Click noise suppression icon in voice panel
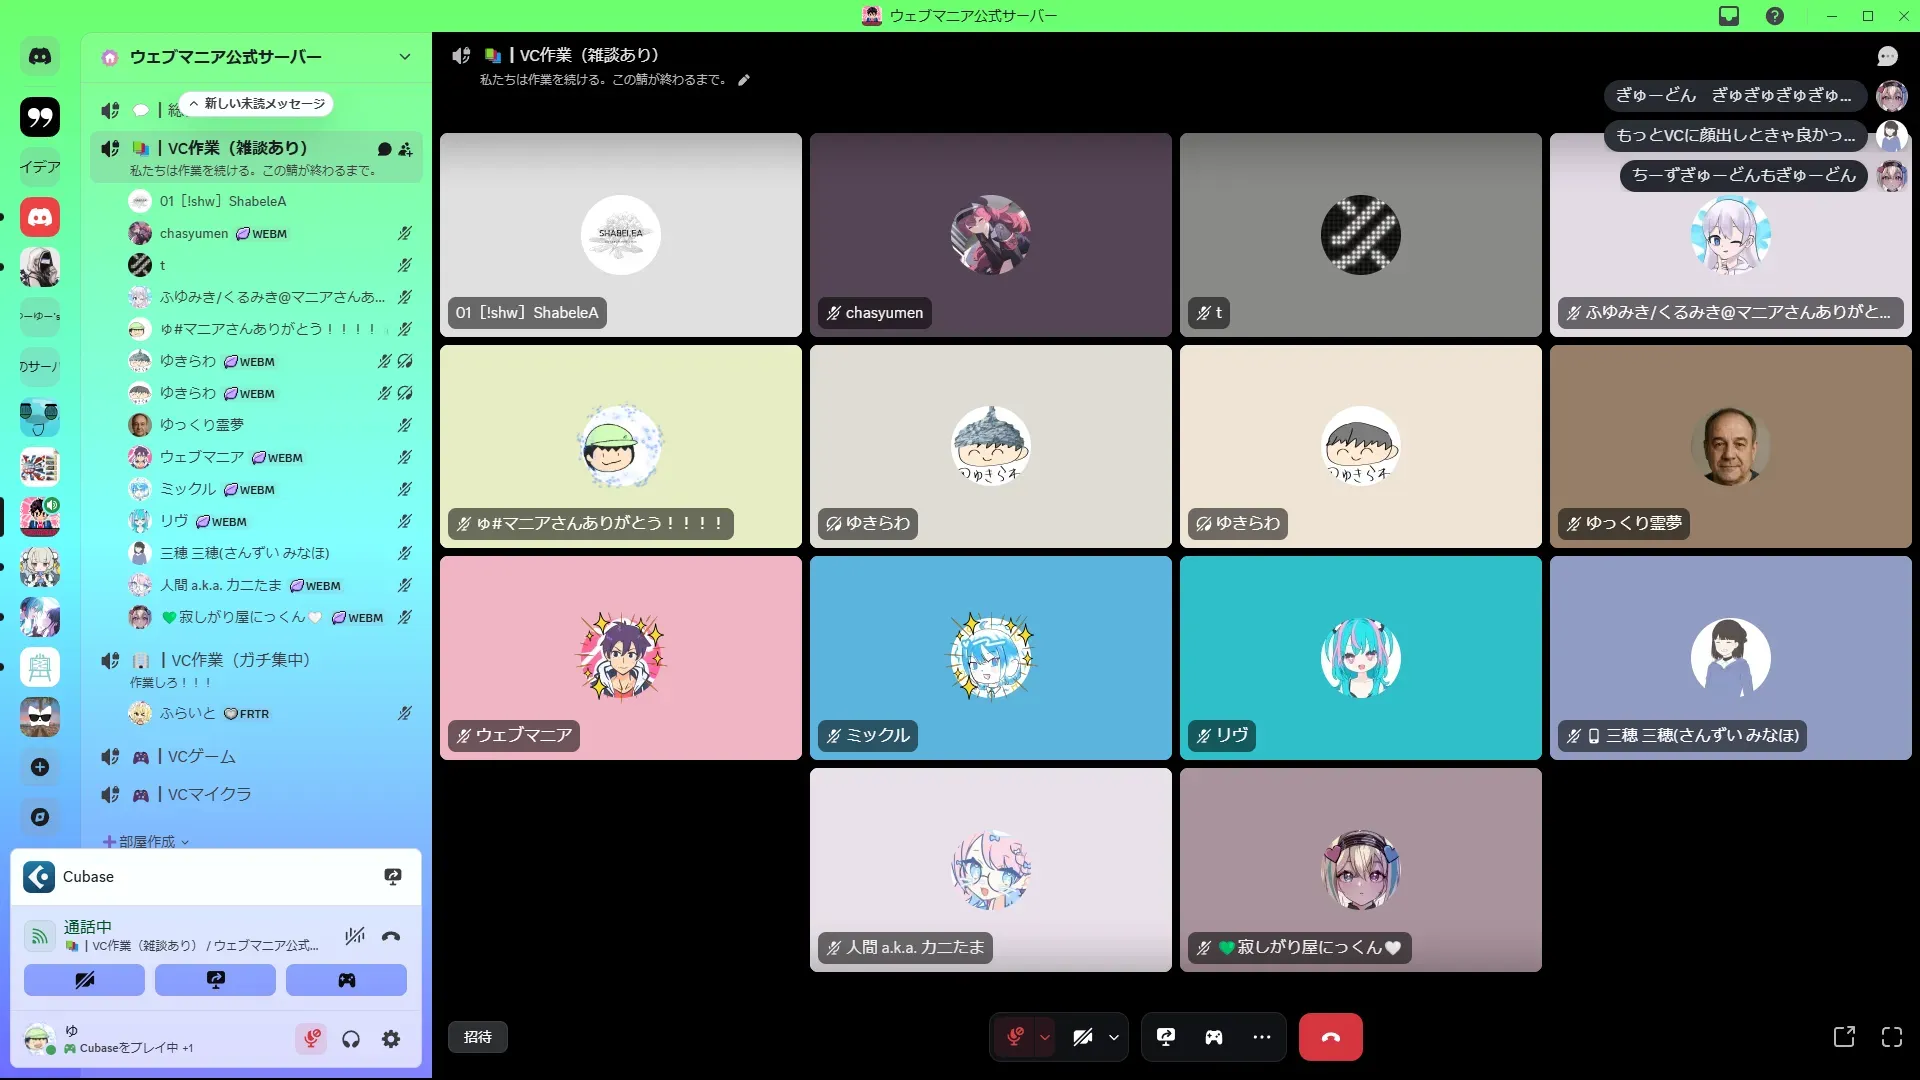This screenshot has height=1080, width=1920. (355, 936)
